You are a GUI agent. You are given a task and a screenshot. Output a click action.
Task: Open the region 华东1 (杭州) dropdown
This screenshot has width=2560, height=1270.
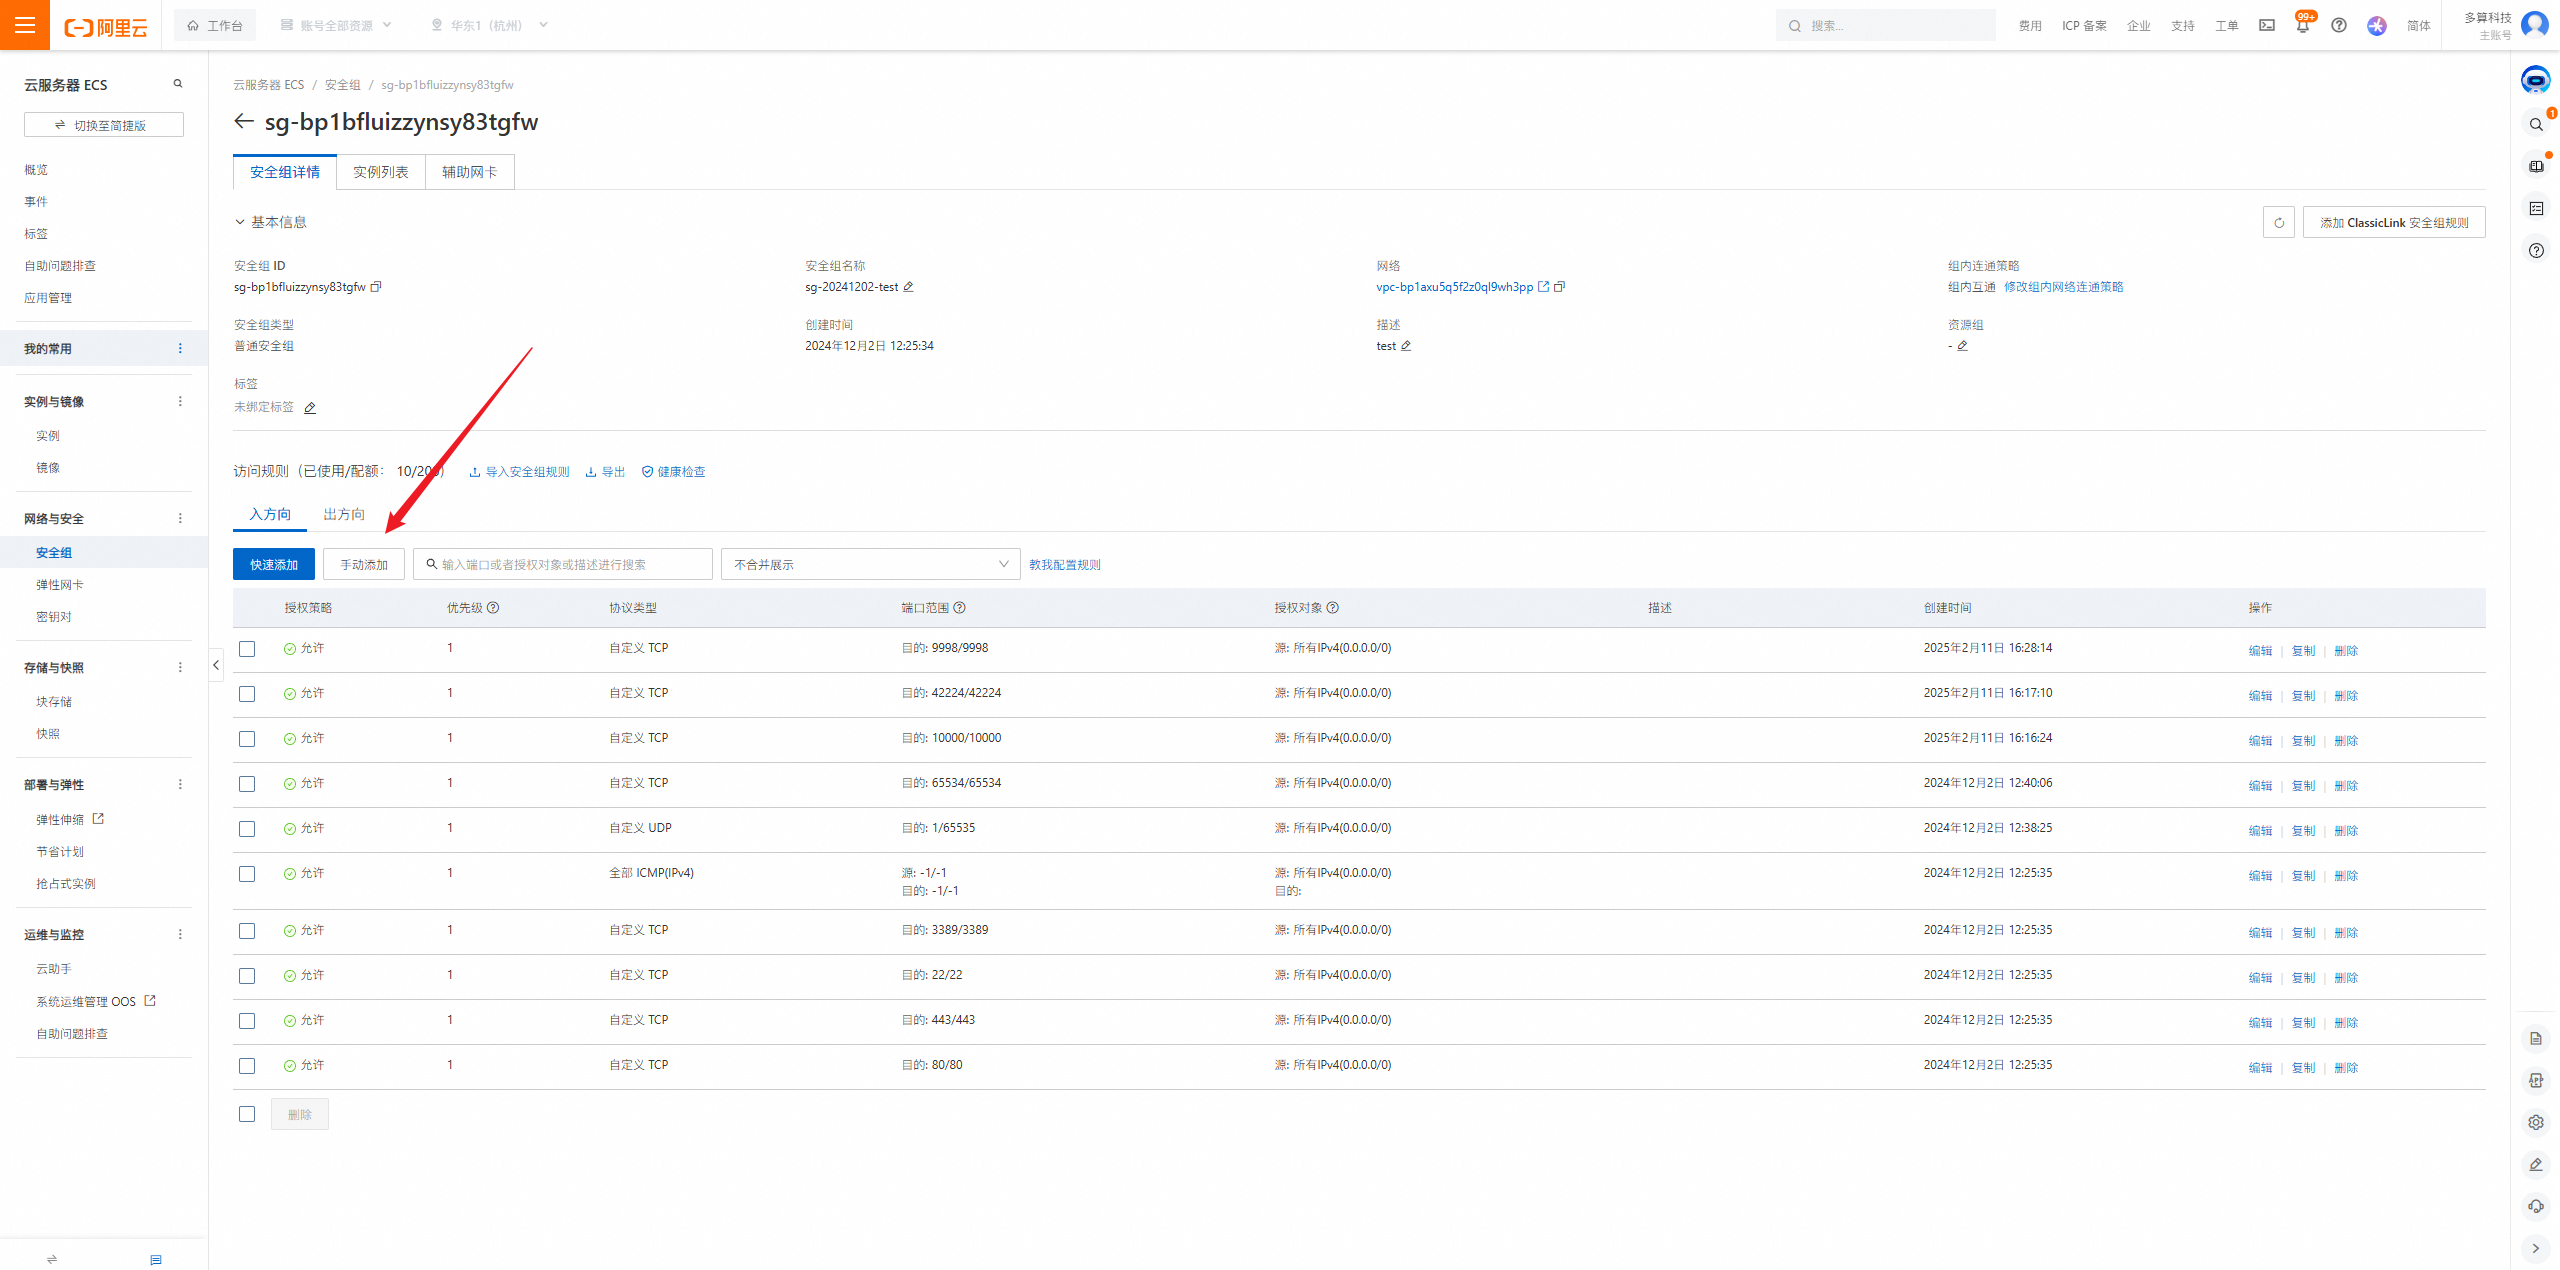coord(489,26)
